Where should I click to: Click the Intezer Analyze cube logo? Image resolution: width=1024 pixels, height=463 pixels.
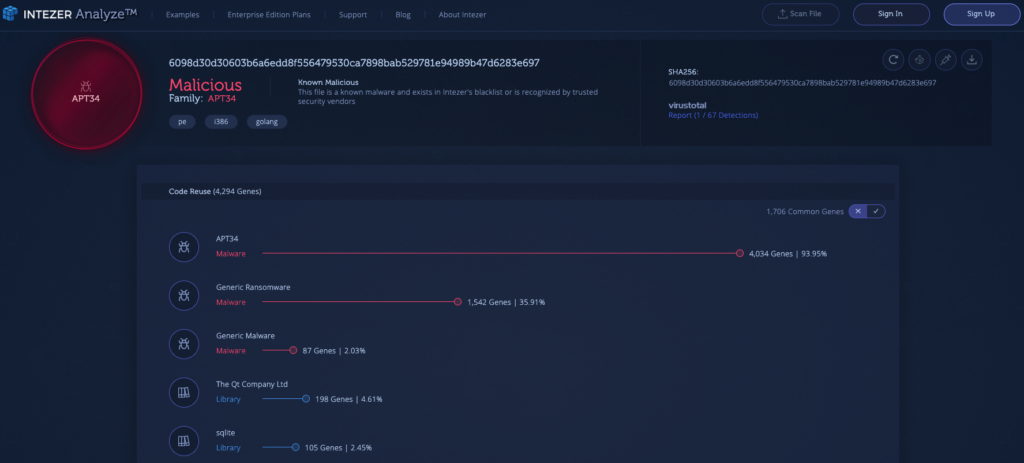point(10,14)
